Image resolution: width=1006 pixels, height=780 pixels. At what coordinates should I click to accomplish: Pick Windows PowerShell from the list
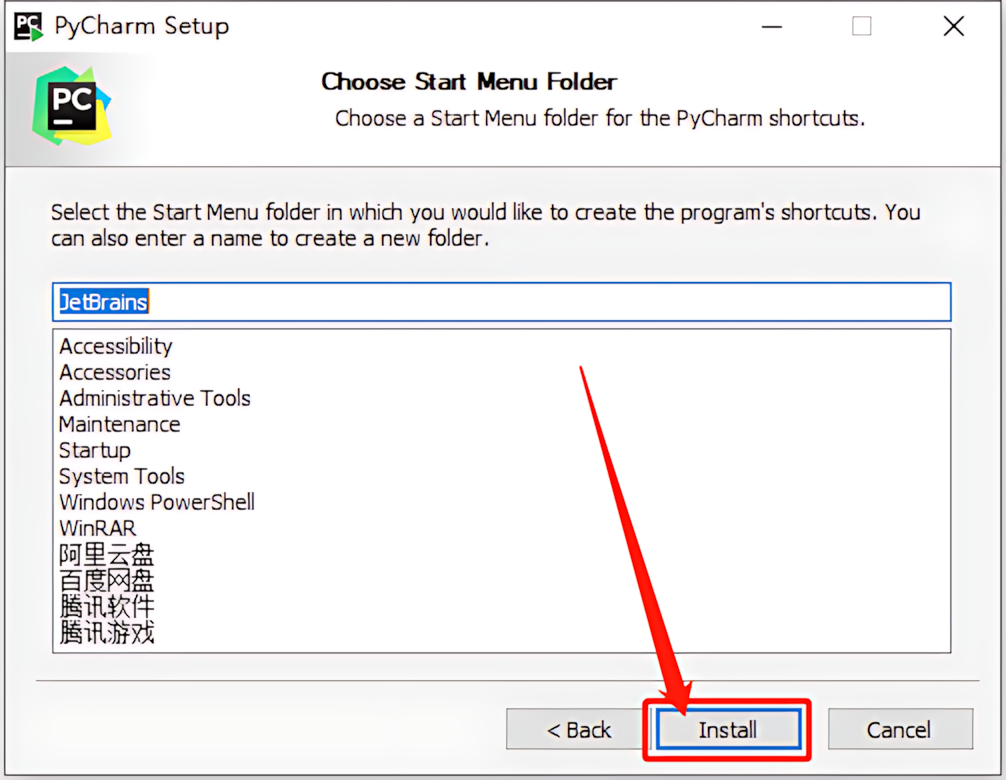(157, 502)
